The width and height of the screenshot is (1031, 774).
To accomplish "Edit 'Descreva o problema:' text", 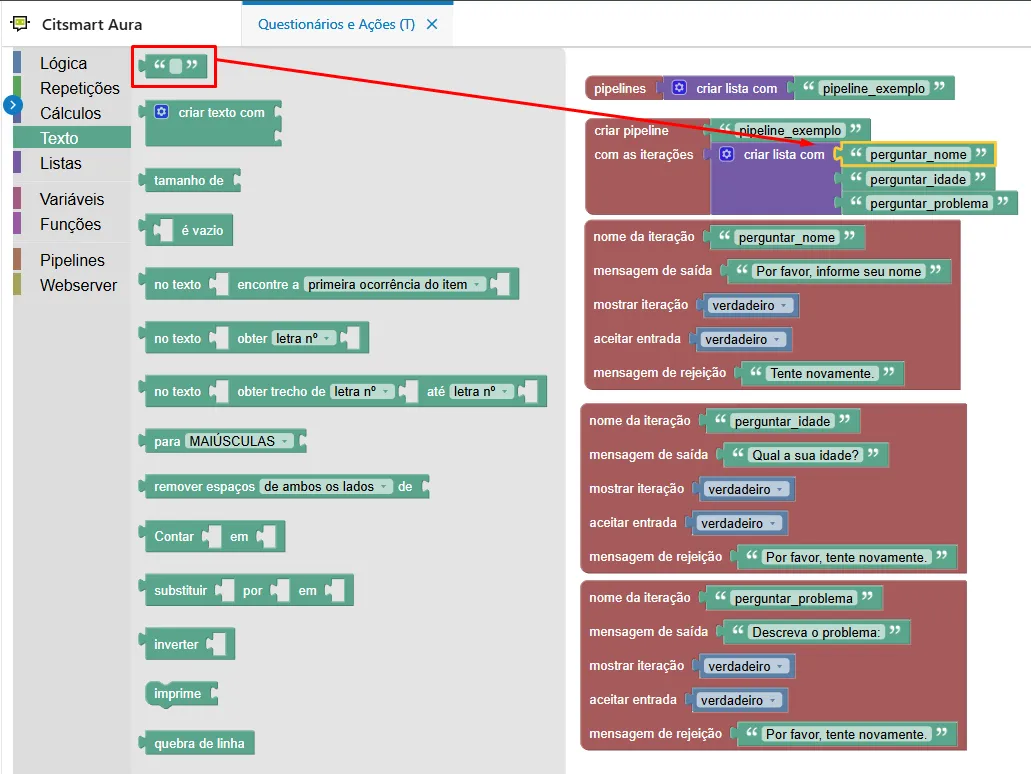I will click(816, 632).
